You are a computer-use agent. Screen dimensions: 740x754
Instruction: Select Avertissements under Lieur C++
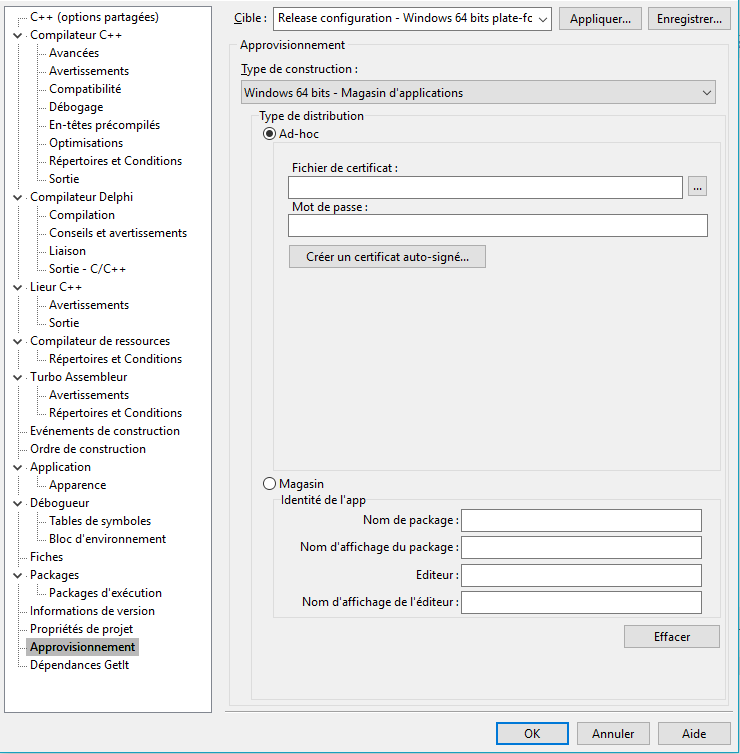[x=89, y=305]
